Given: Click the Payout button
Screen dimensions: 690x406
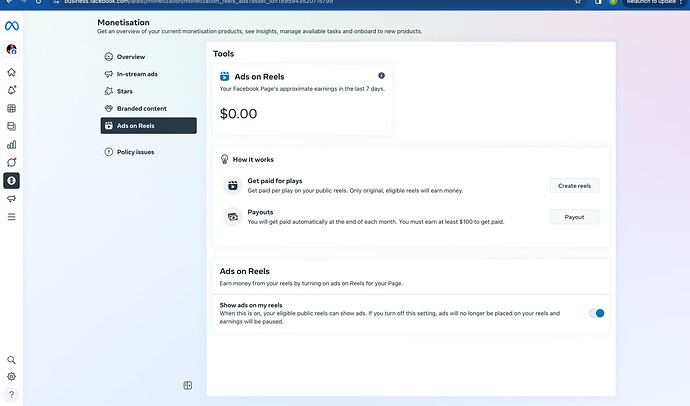Looking at the screenshot, I should [x=574, y=217].
